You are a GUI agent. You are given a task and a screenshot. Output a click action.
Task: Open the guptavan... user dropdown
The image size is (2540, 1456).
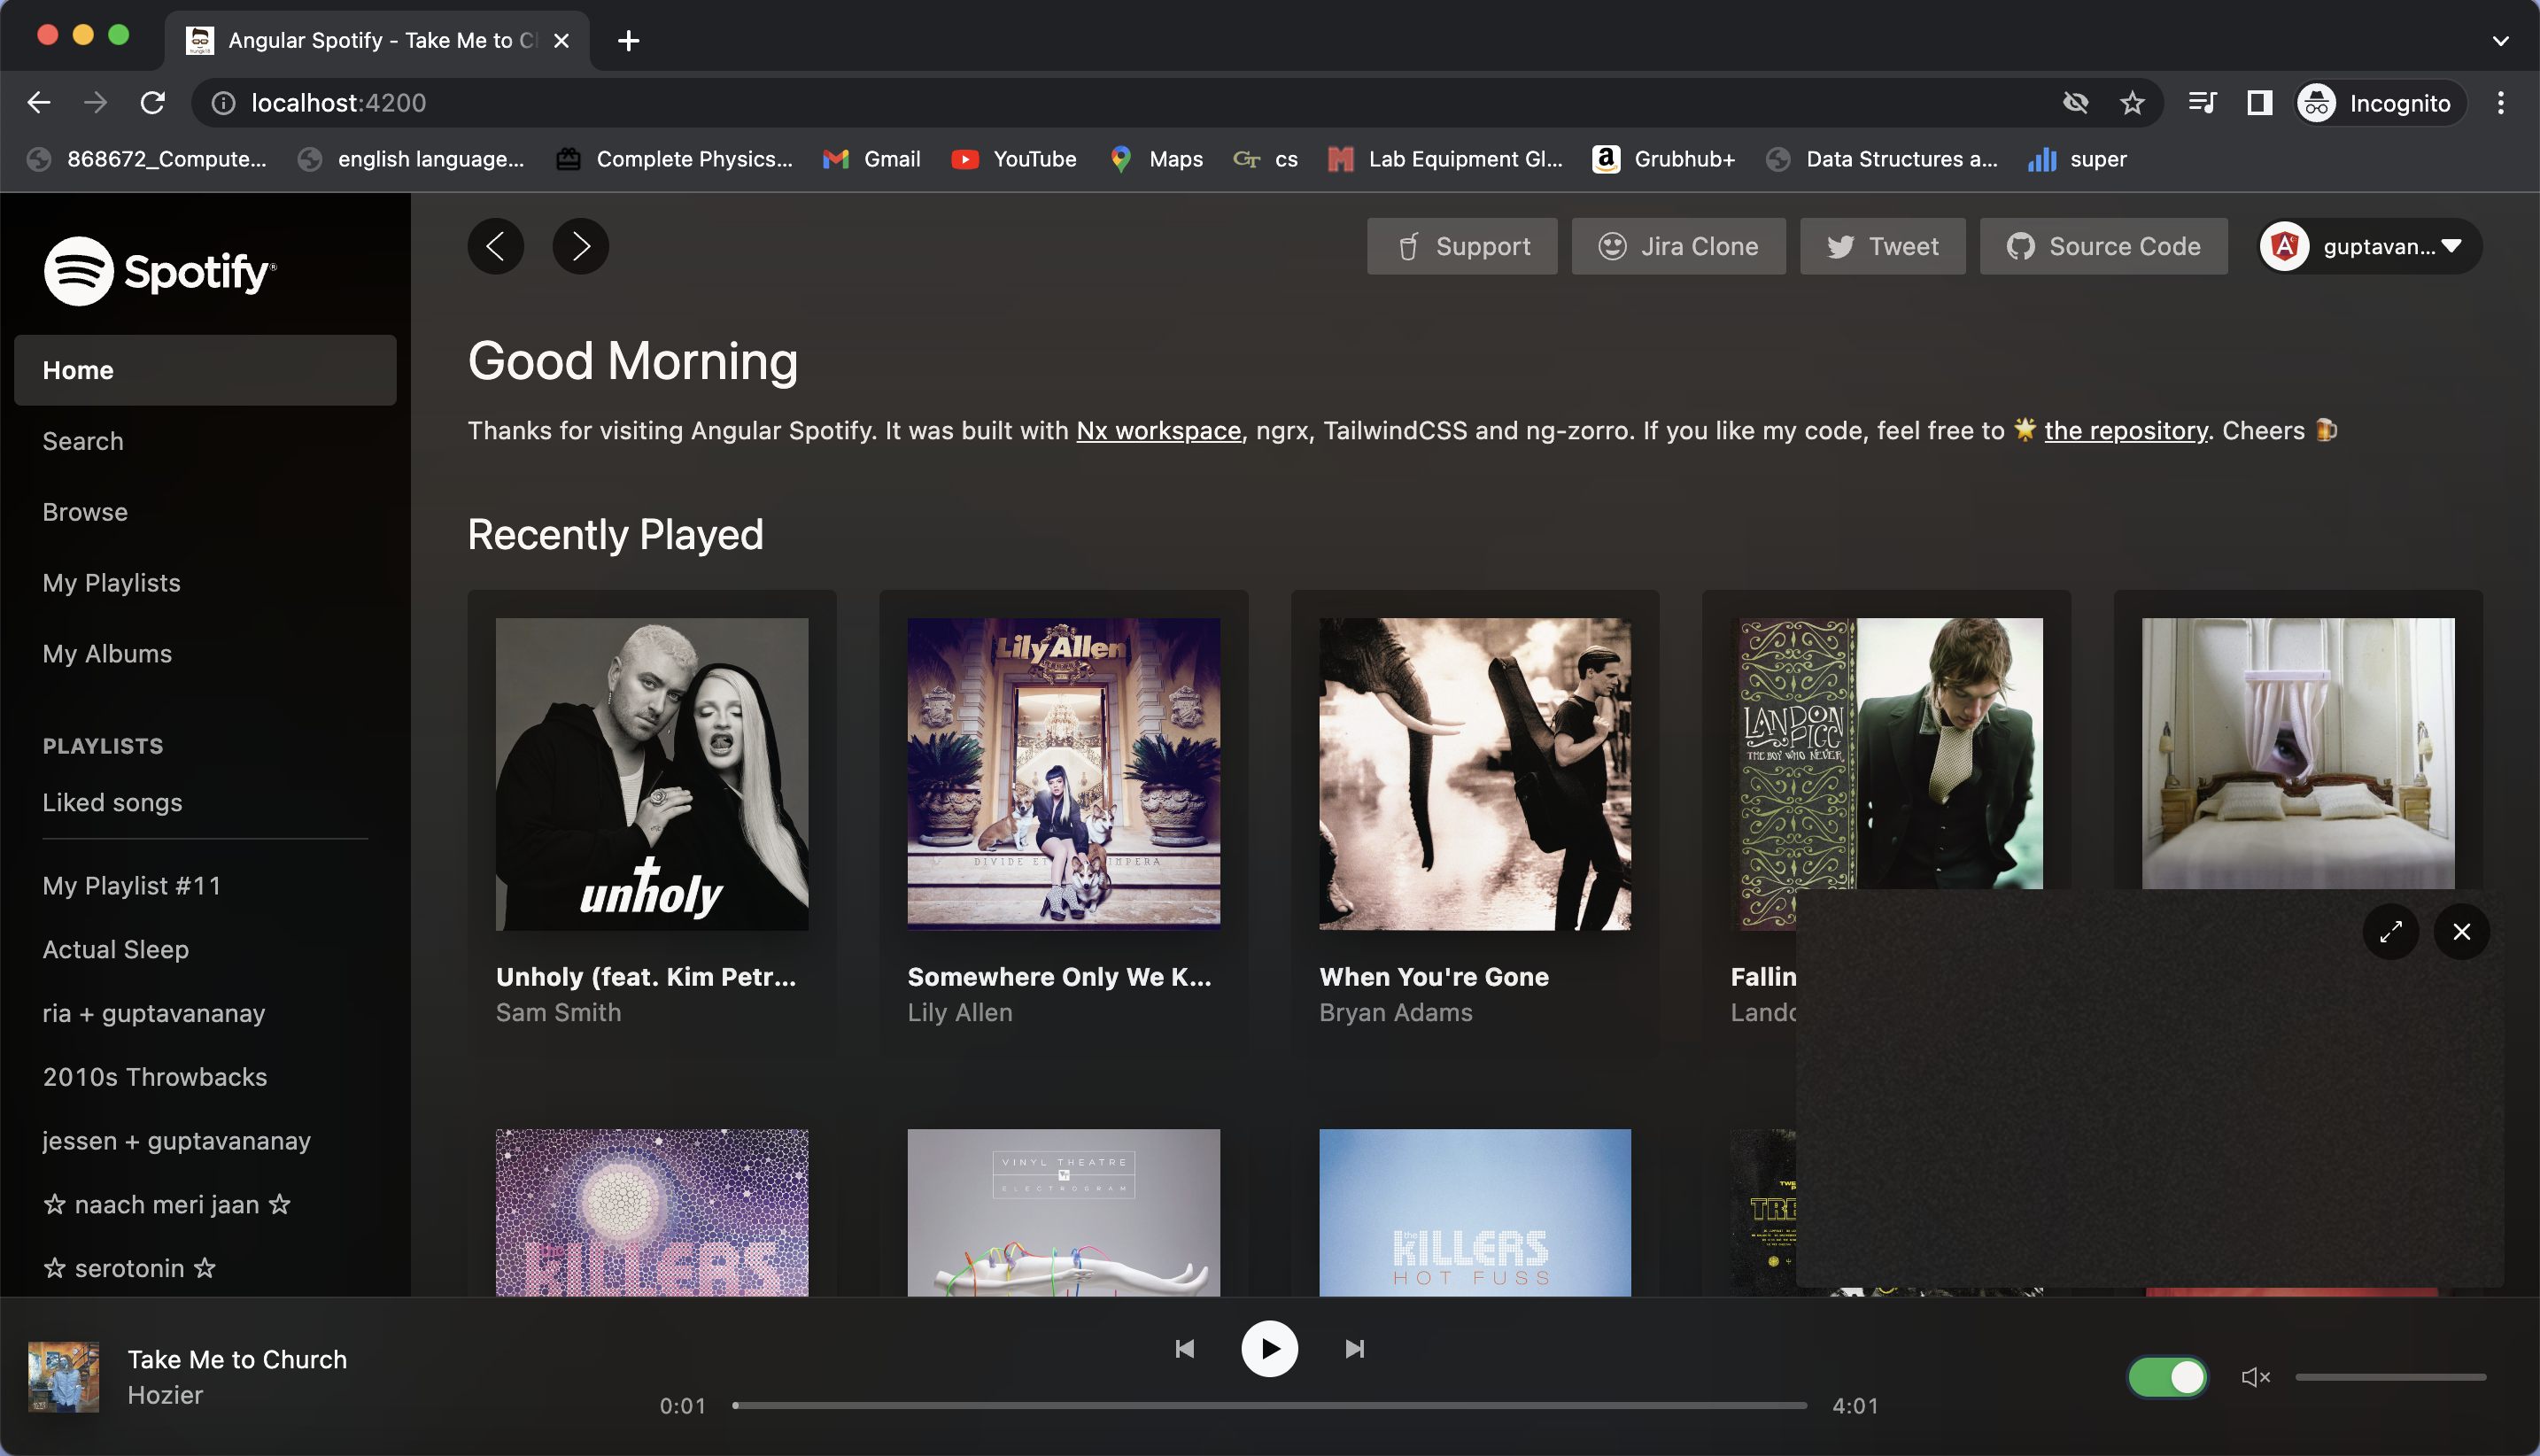pyautogui.click(x=2371, y=246)
